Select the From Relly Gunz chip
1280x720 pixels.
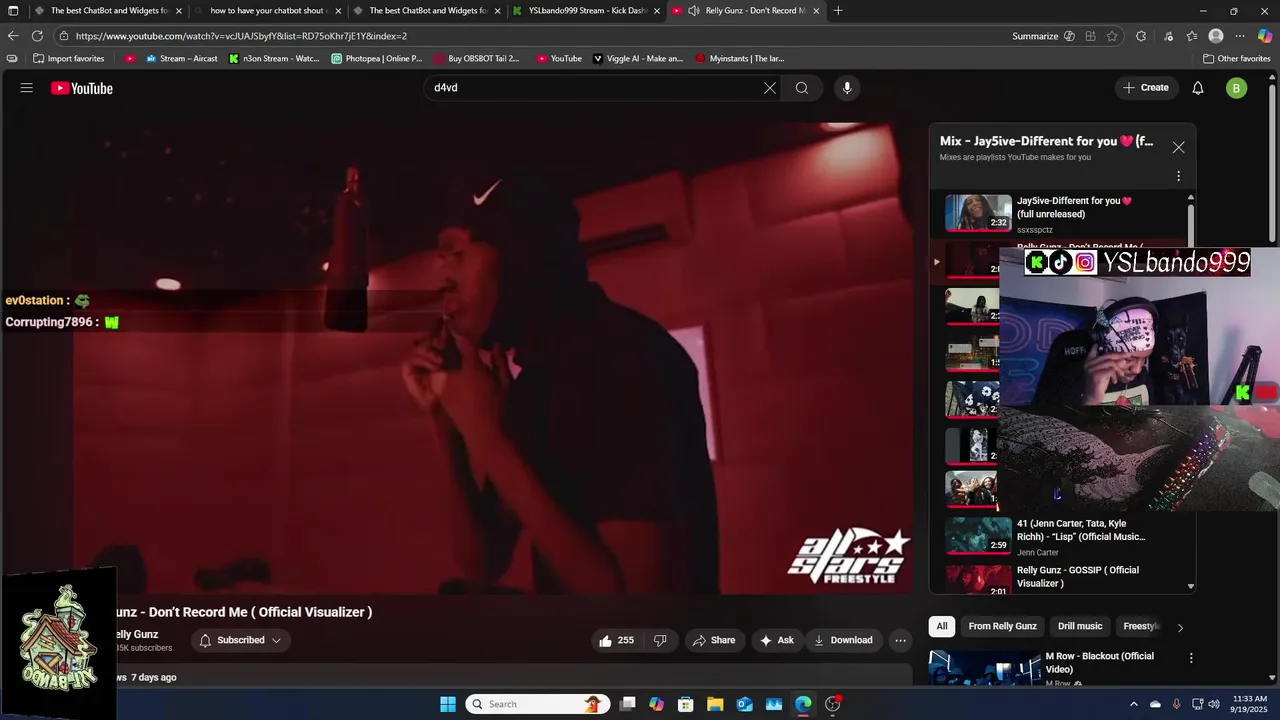coord(1002,626)
